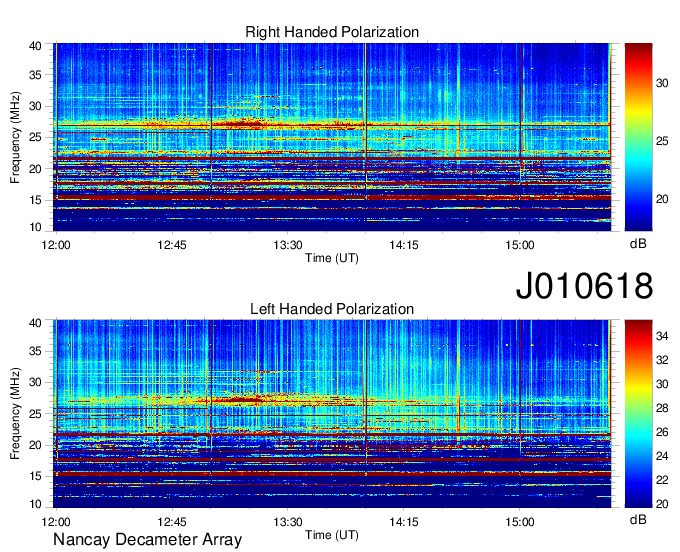Click the 10 MHz tick of Left Handed plot
Image resolution: width=680 pixels, height=552 pixels.
tap(35, 504)
